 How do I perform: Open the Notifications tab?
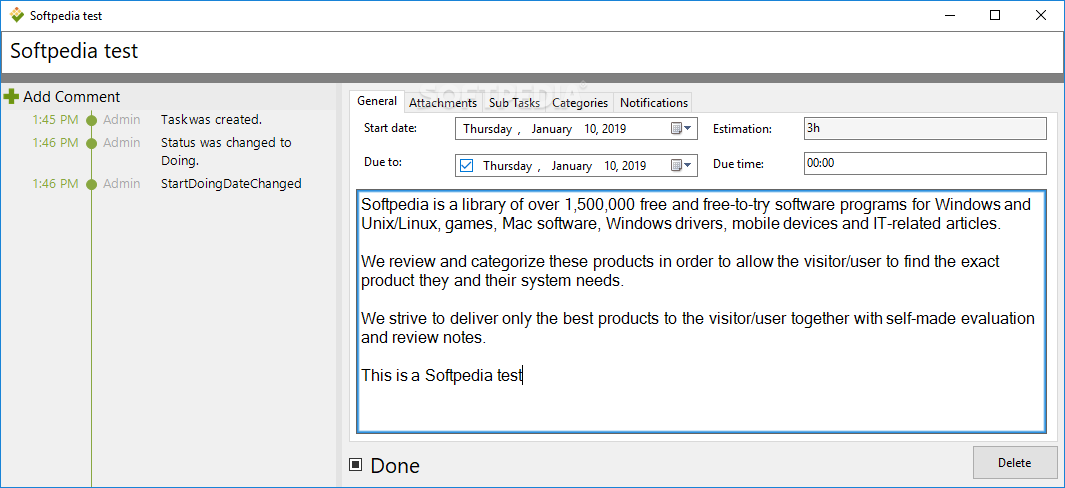coord(653,103)
